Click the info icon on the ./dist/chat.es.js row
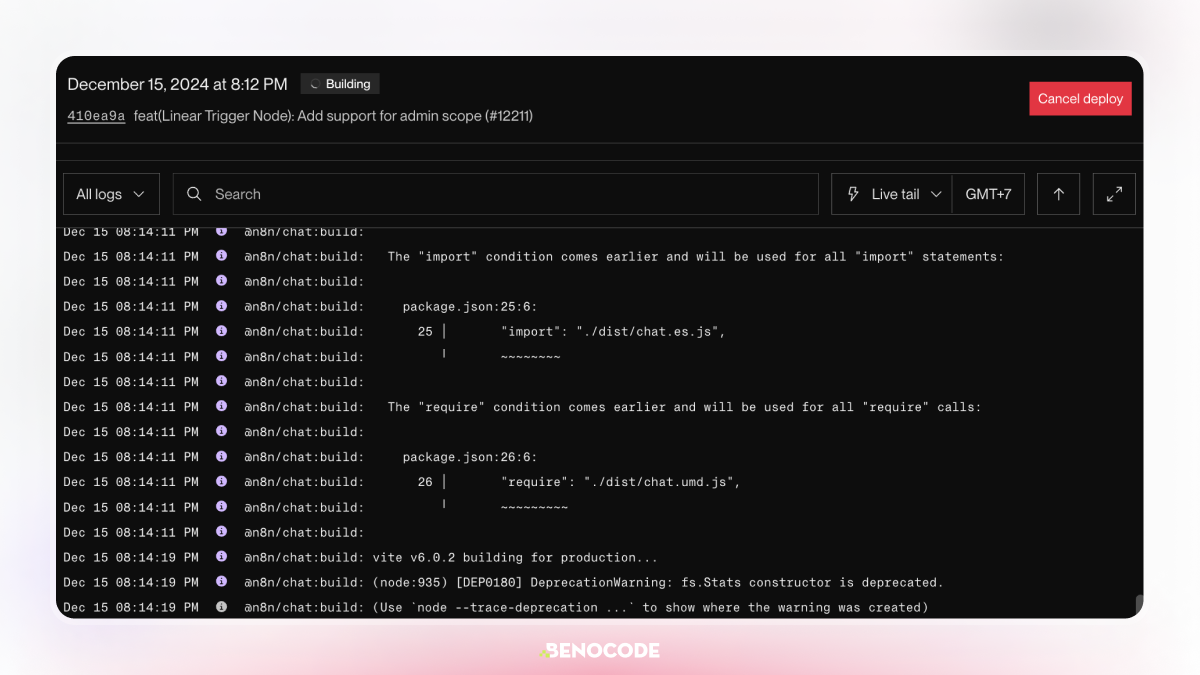Image resolution: width=1200 pixels, height=675 pixels. coord(221,331)
